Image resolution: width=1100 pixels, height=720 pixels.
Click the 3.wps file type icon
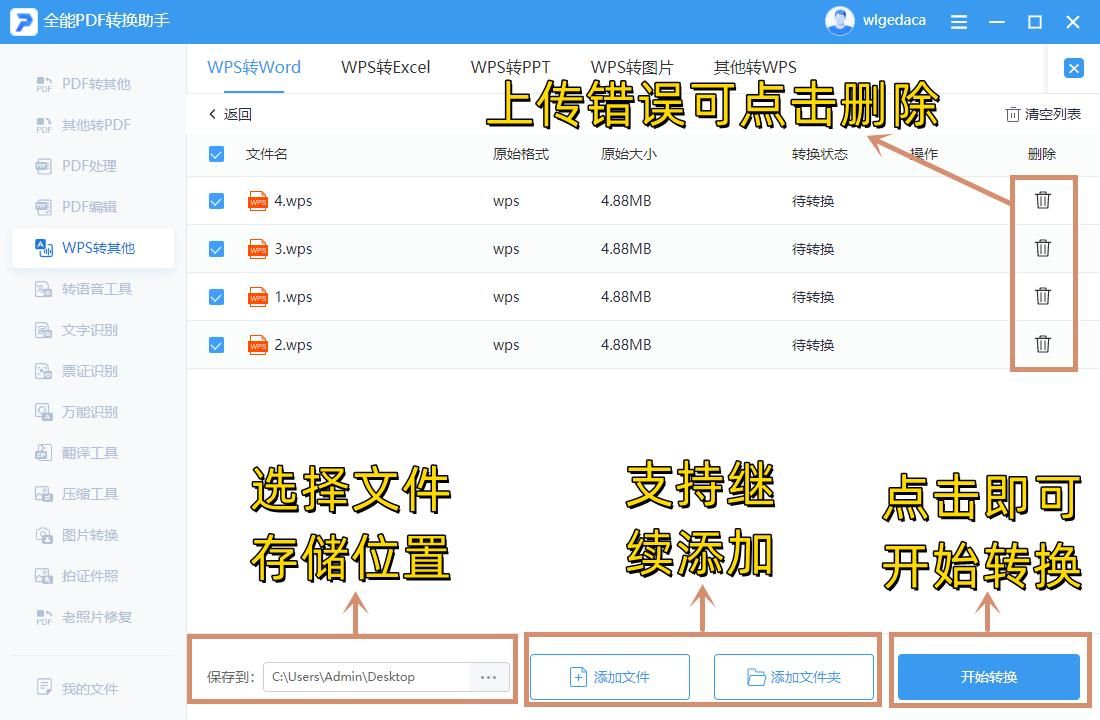[x=258, y=249]
